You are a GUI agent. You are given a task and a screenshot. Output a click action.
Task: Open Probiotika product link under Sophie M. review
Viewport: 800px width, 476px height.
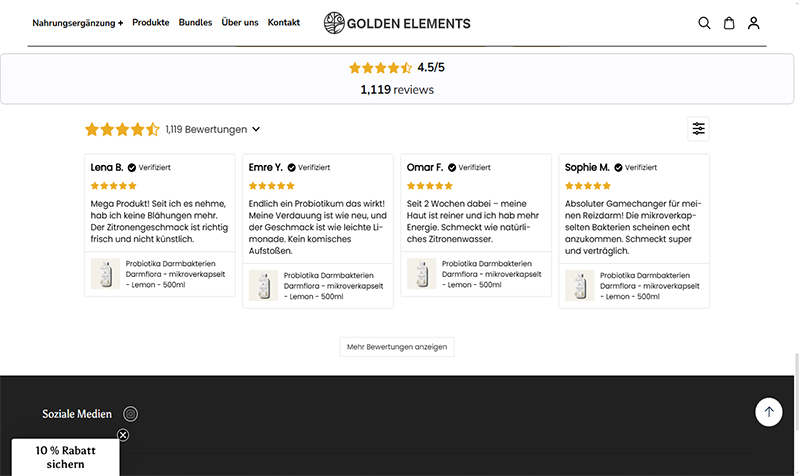649,286
